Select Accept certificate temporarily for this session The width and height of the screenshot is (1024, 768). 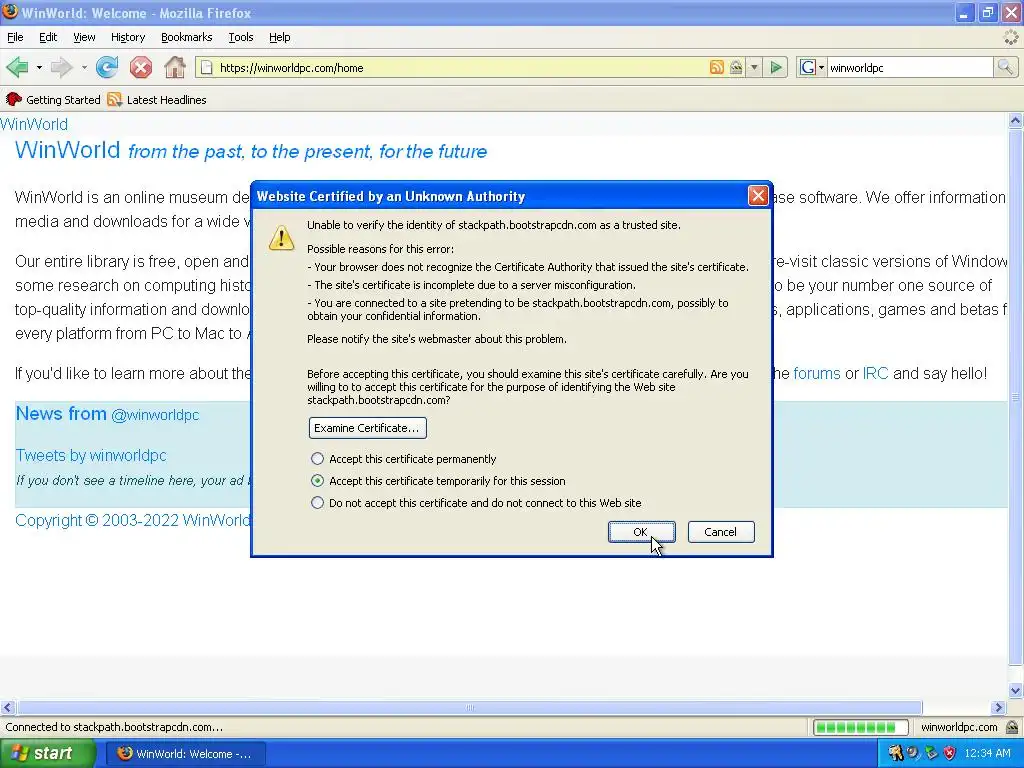(439, 481)
